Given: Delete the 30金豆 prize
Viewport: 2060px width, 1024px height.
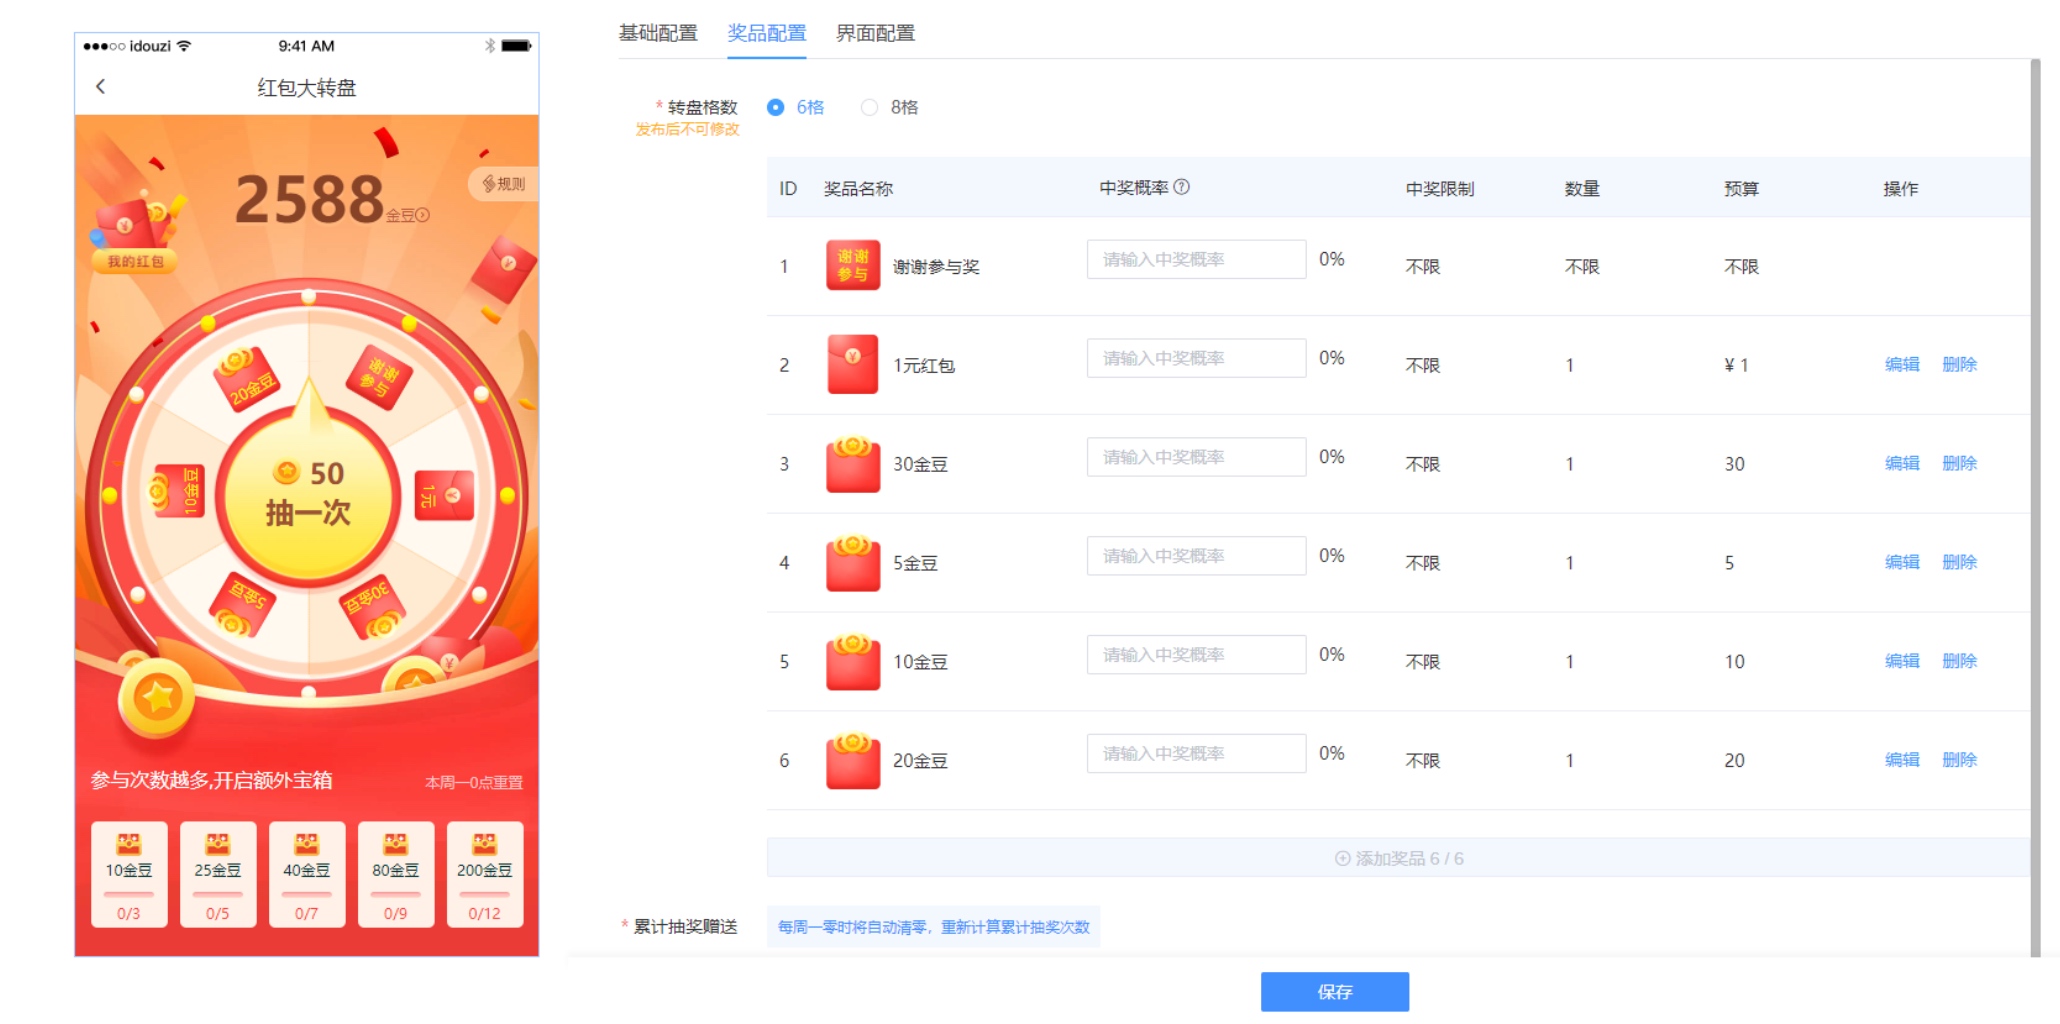Looking at the screenshot, I should click(x=1960, y=463).
